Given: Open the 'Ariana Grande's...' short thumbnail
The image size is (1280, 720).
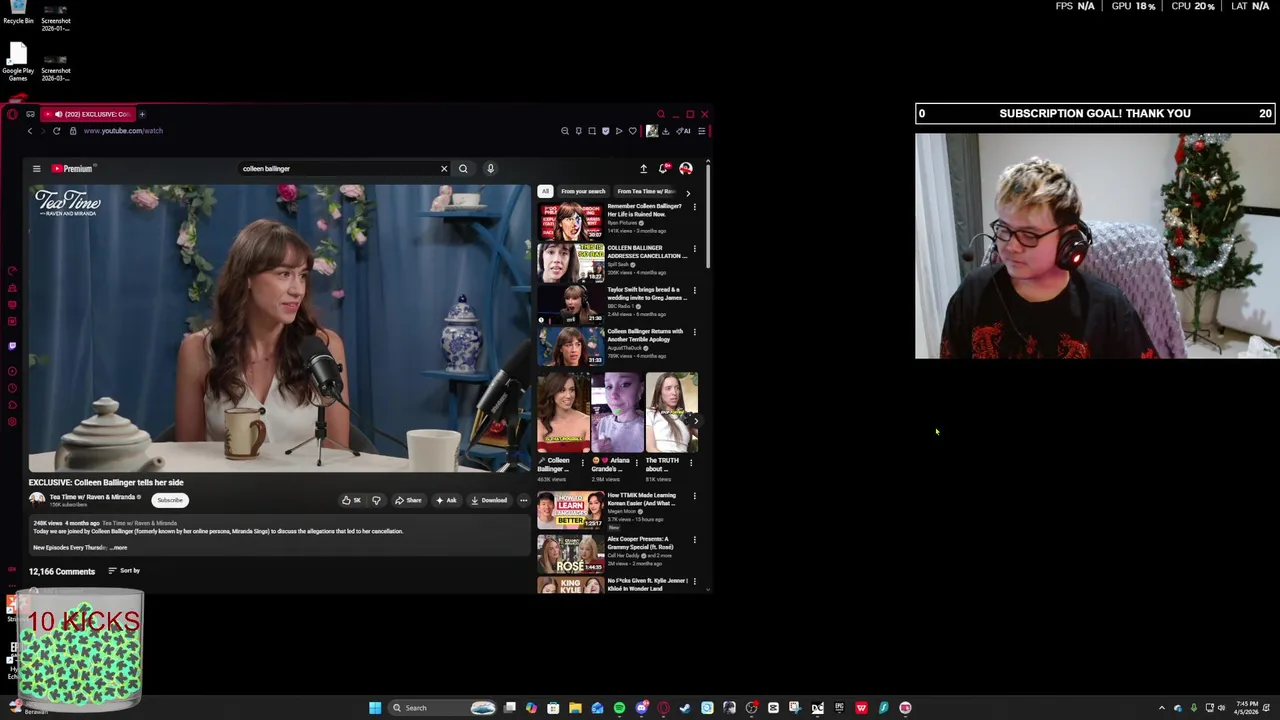Looking at the screenshot, I should (x=617, y=412).
